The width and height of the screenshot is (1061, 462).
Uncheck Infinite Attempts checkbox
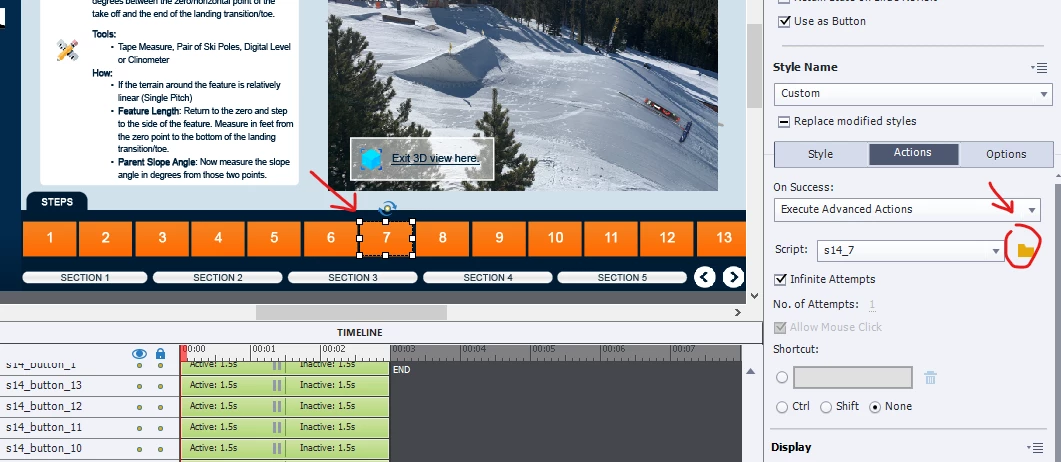(780, 279)
